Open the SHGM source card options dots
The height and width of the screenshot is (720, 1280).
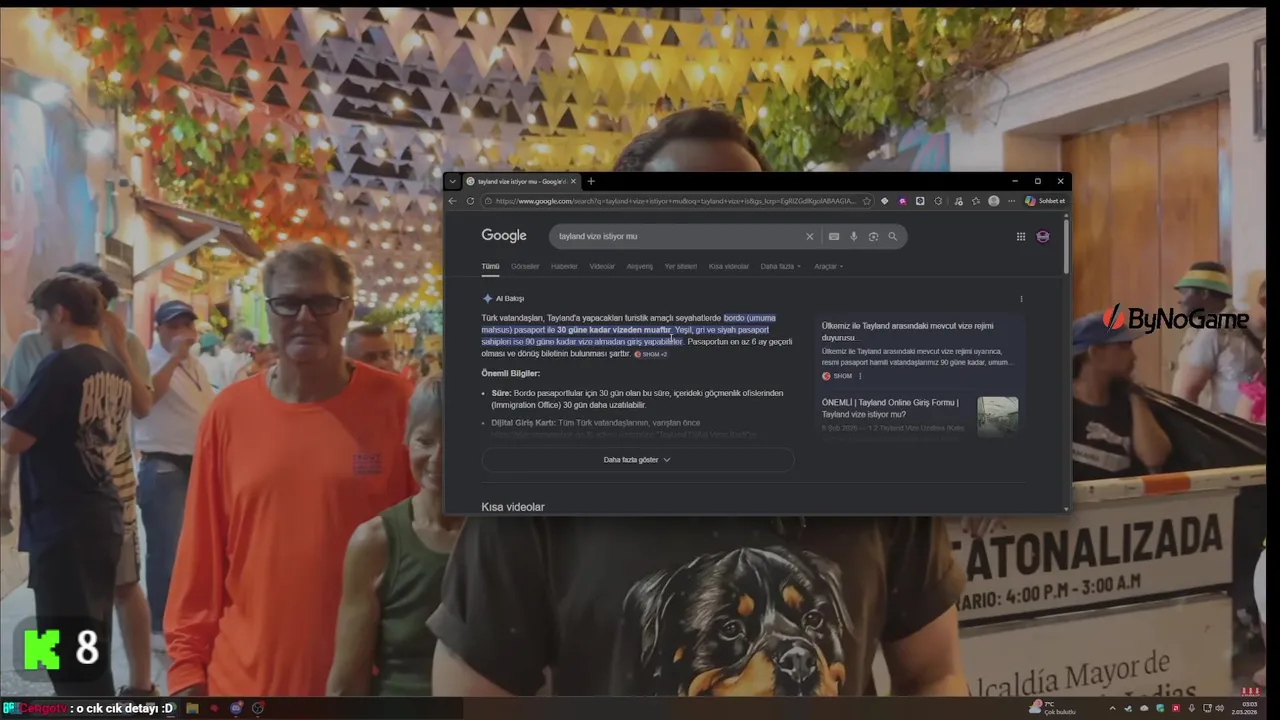(x=860, y=376)
